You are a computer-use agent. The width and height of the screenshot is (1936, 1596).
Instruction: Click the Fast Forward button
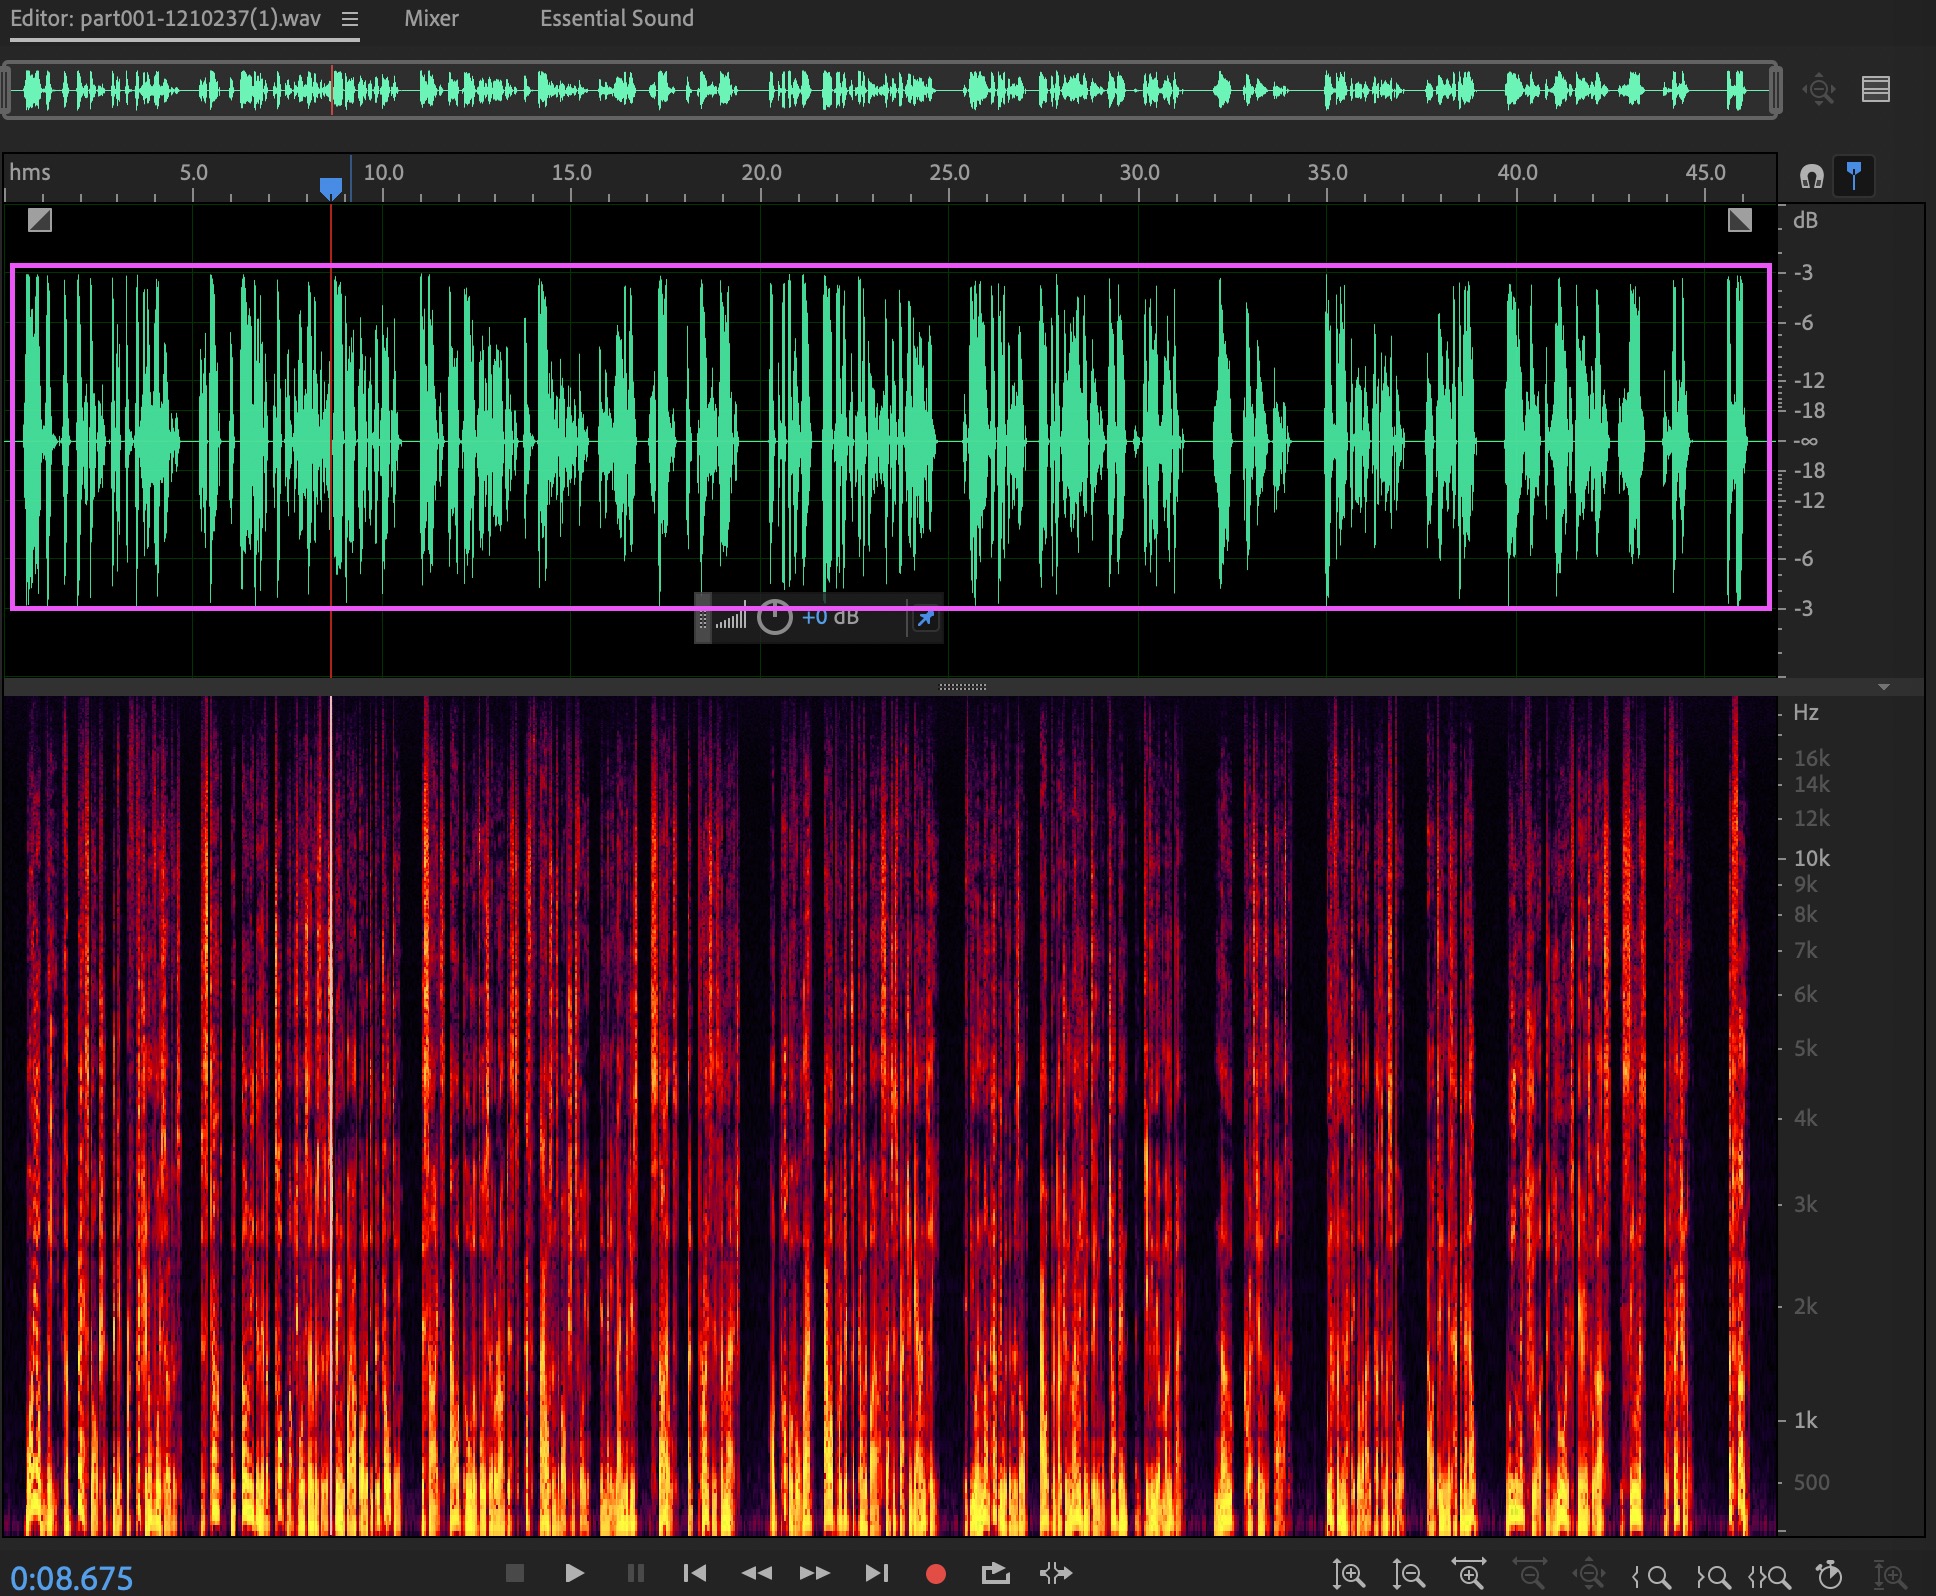[815, 1573]
